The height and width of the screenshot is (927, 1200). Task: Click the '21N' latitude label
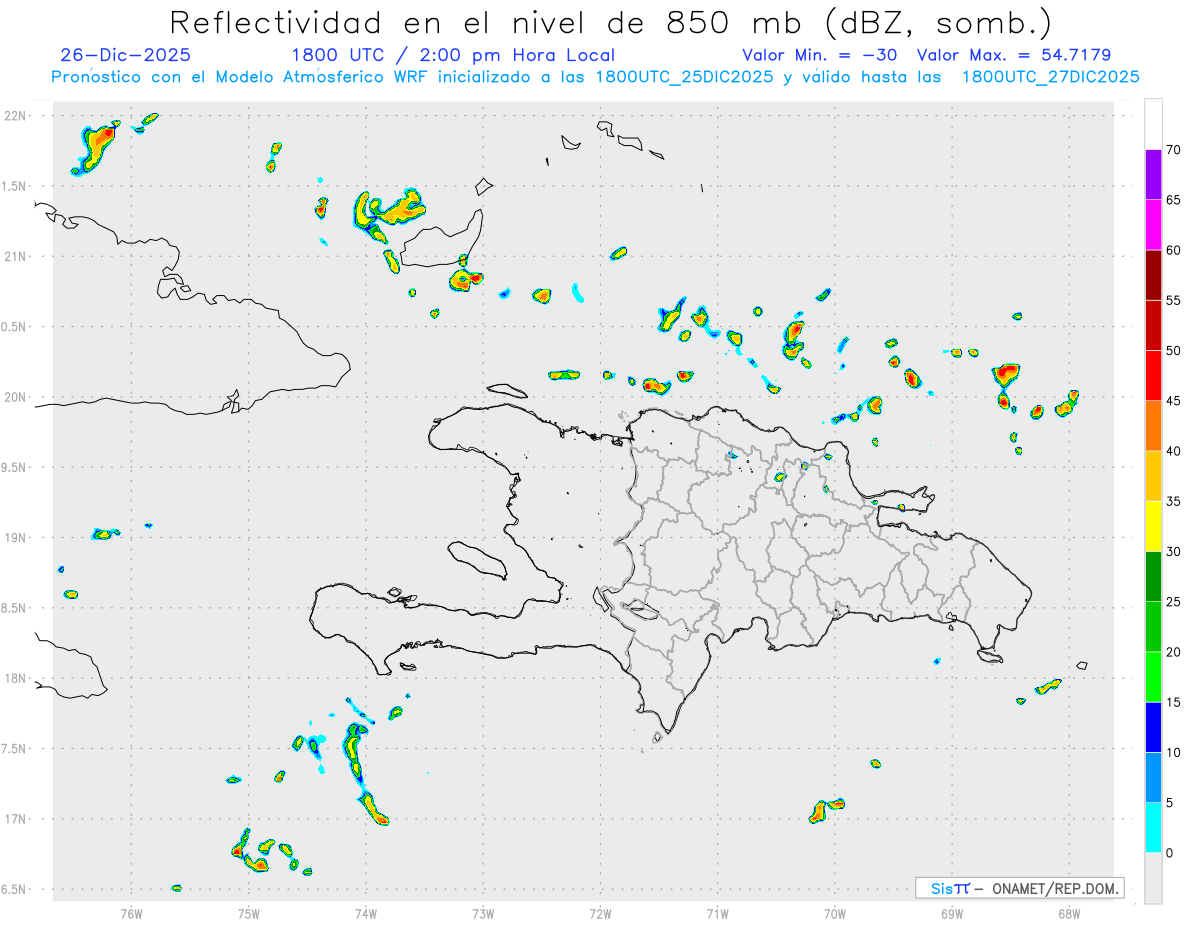pos(17,256)
